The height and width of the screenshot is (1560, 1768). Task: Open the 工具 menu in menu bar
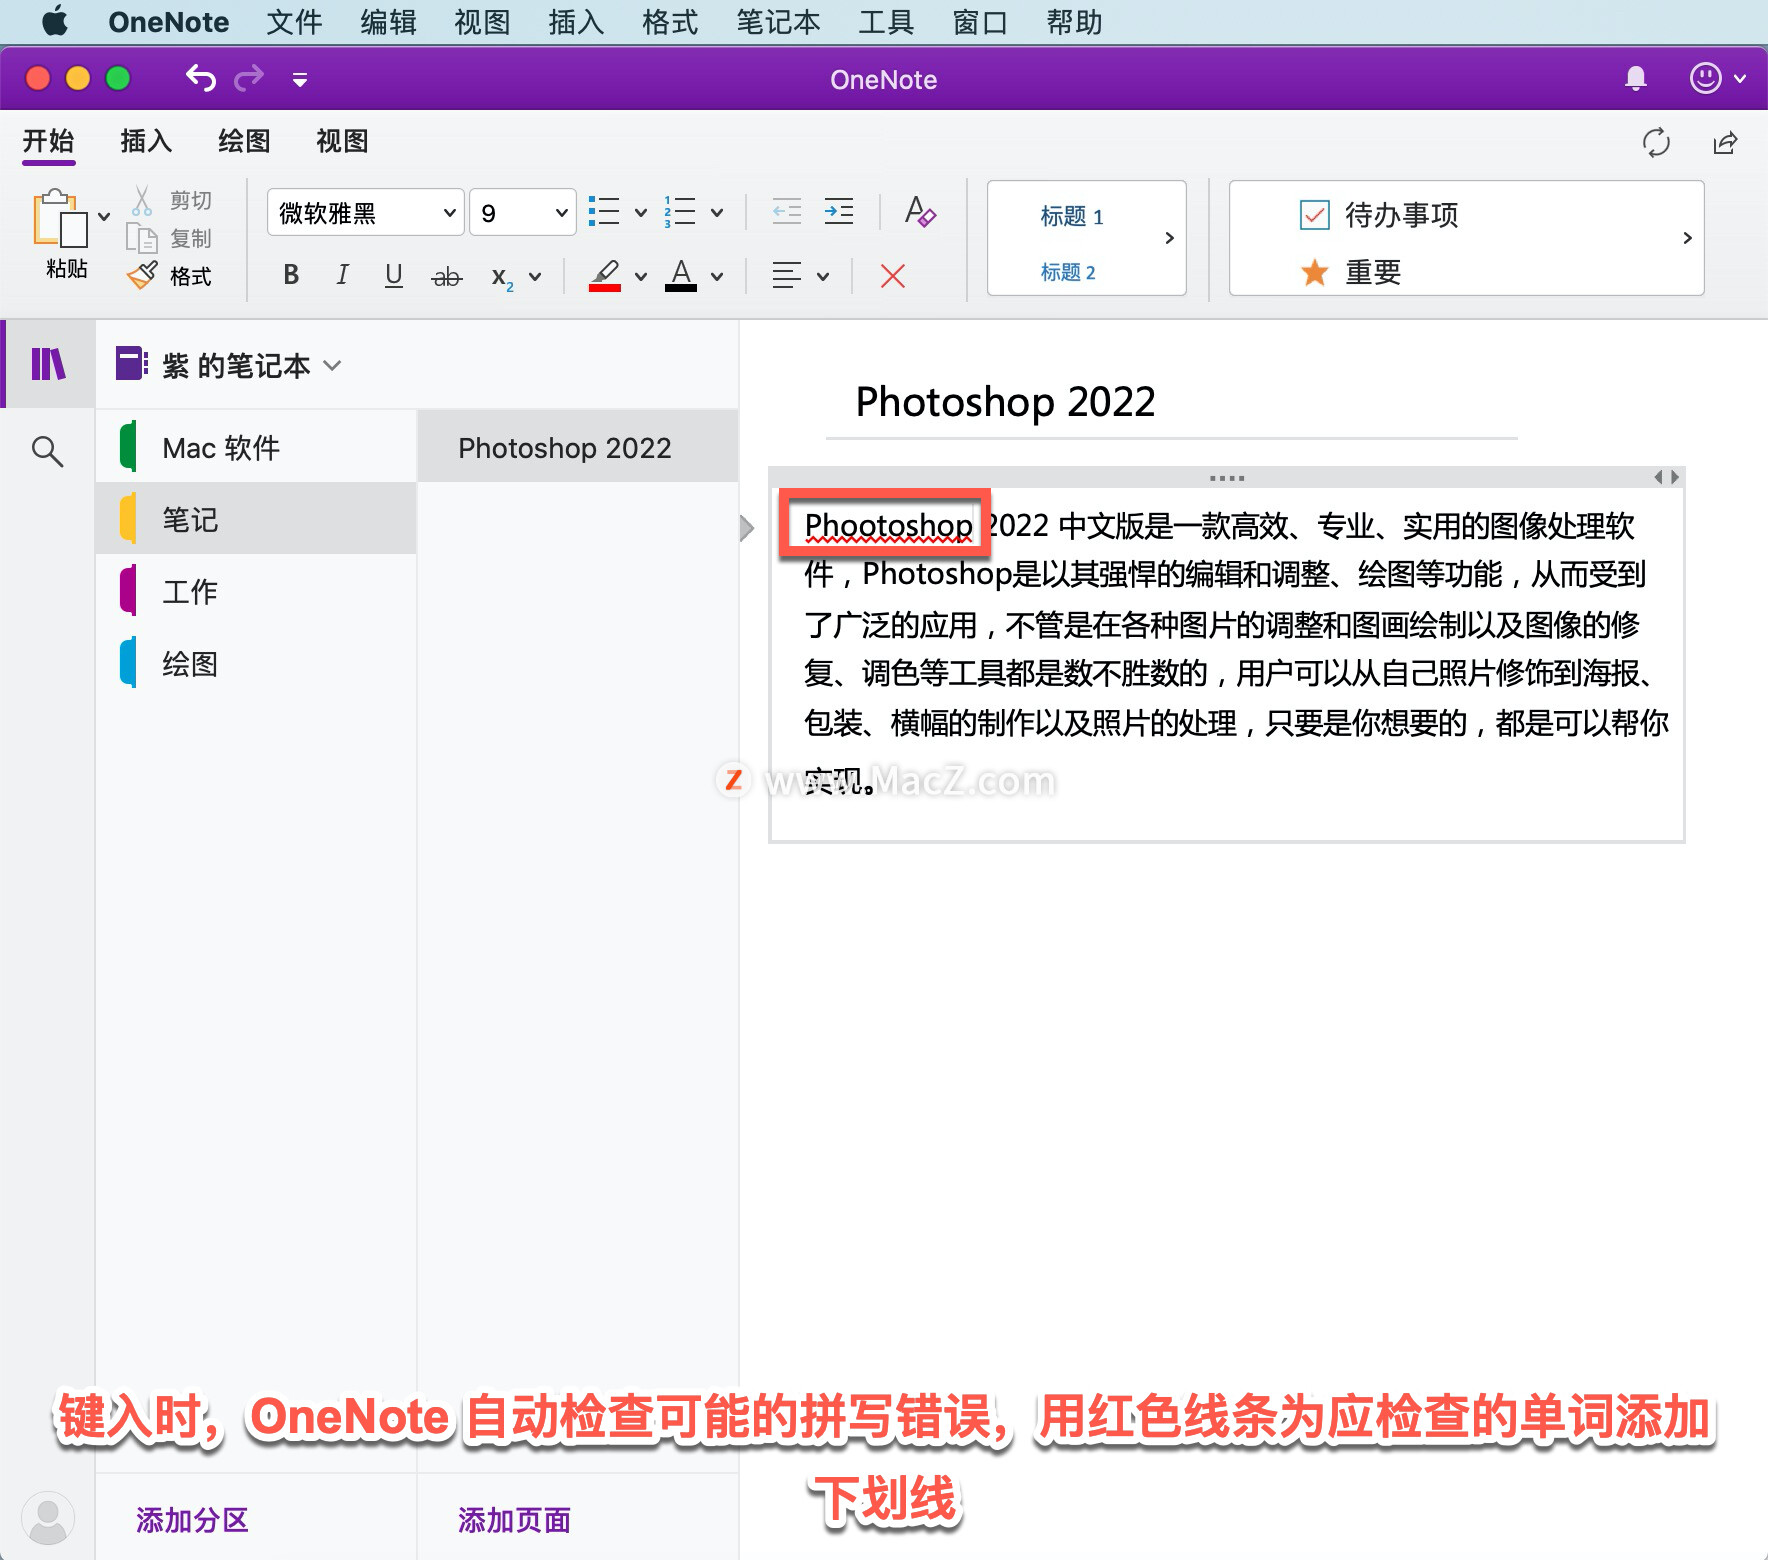[886, 22]
